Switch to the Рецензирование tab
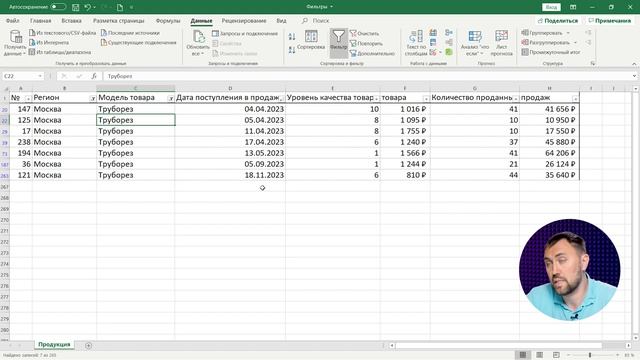640x360 pixels. (244, 20)
